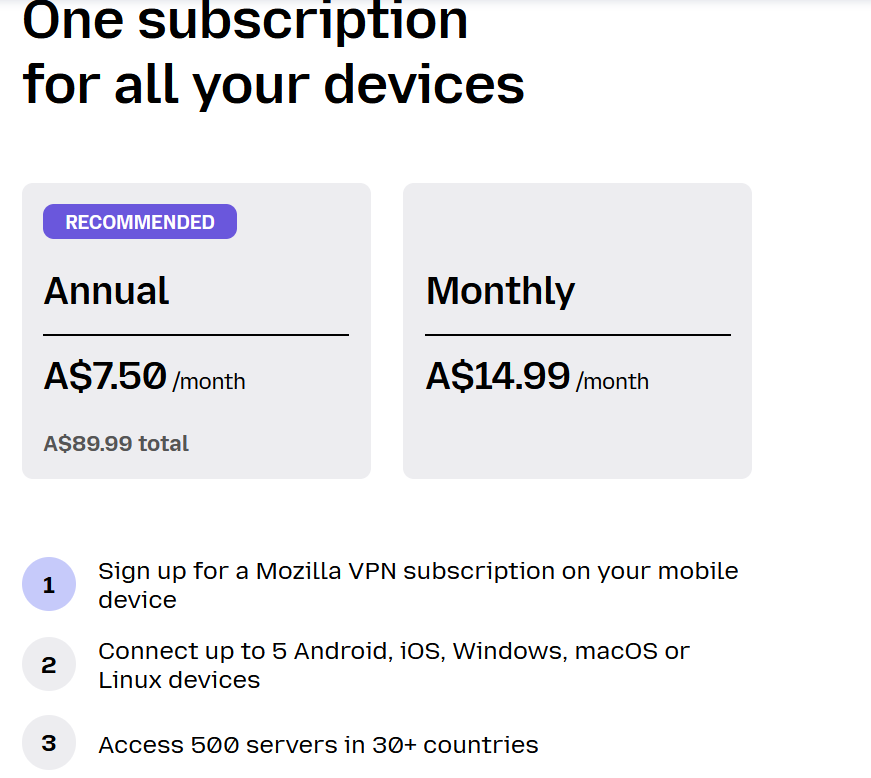Click the A$7.50 /month price
871x778 pixels.
pos(144,377)
